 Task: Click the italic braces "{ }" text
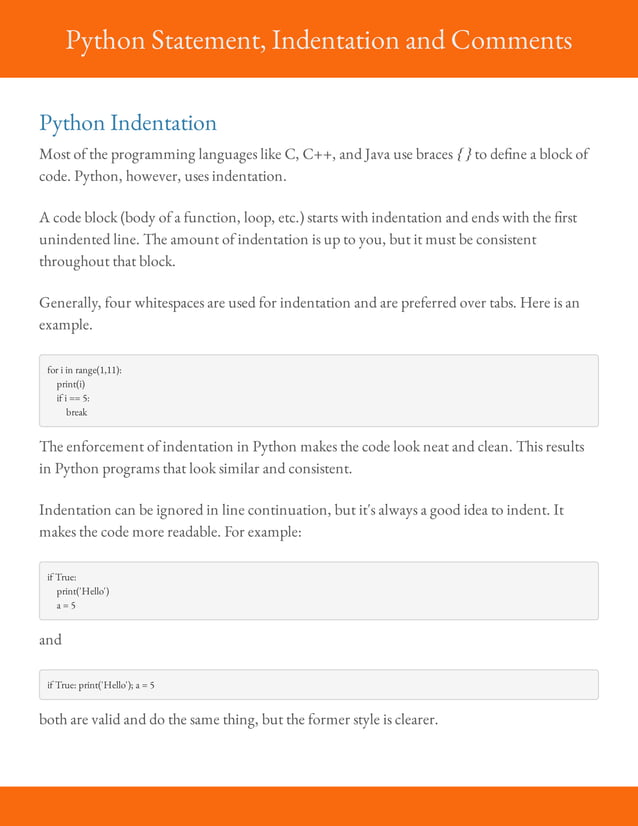[464, 154]
